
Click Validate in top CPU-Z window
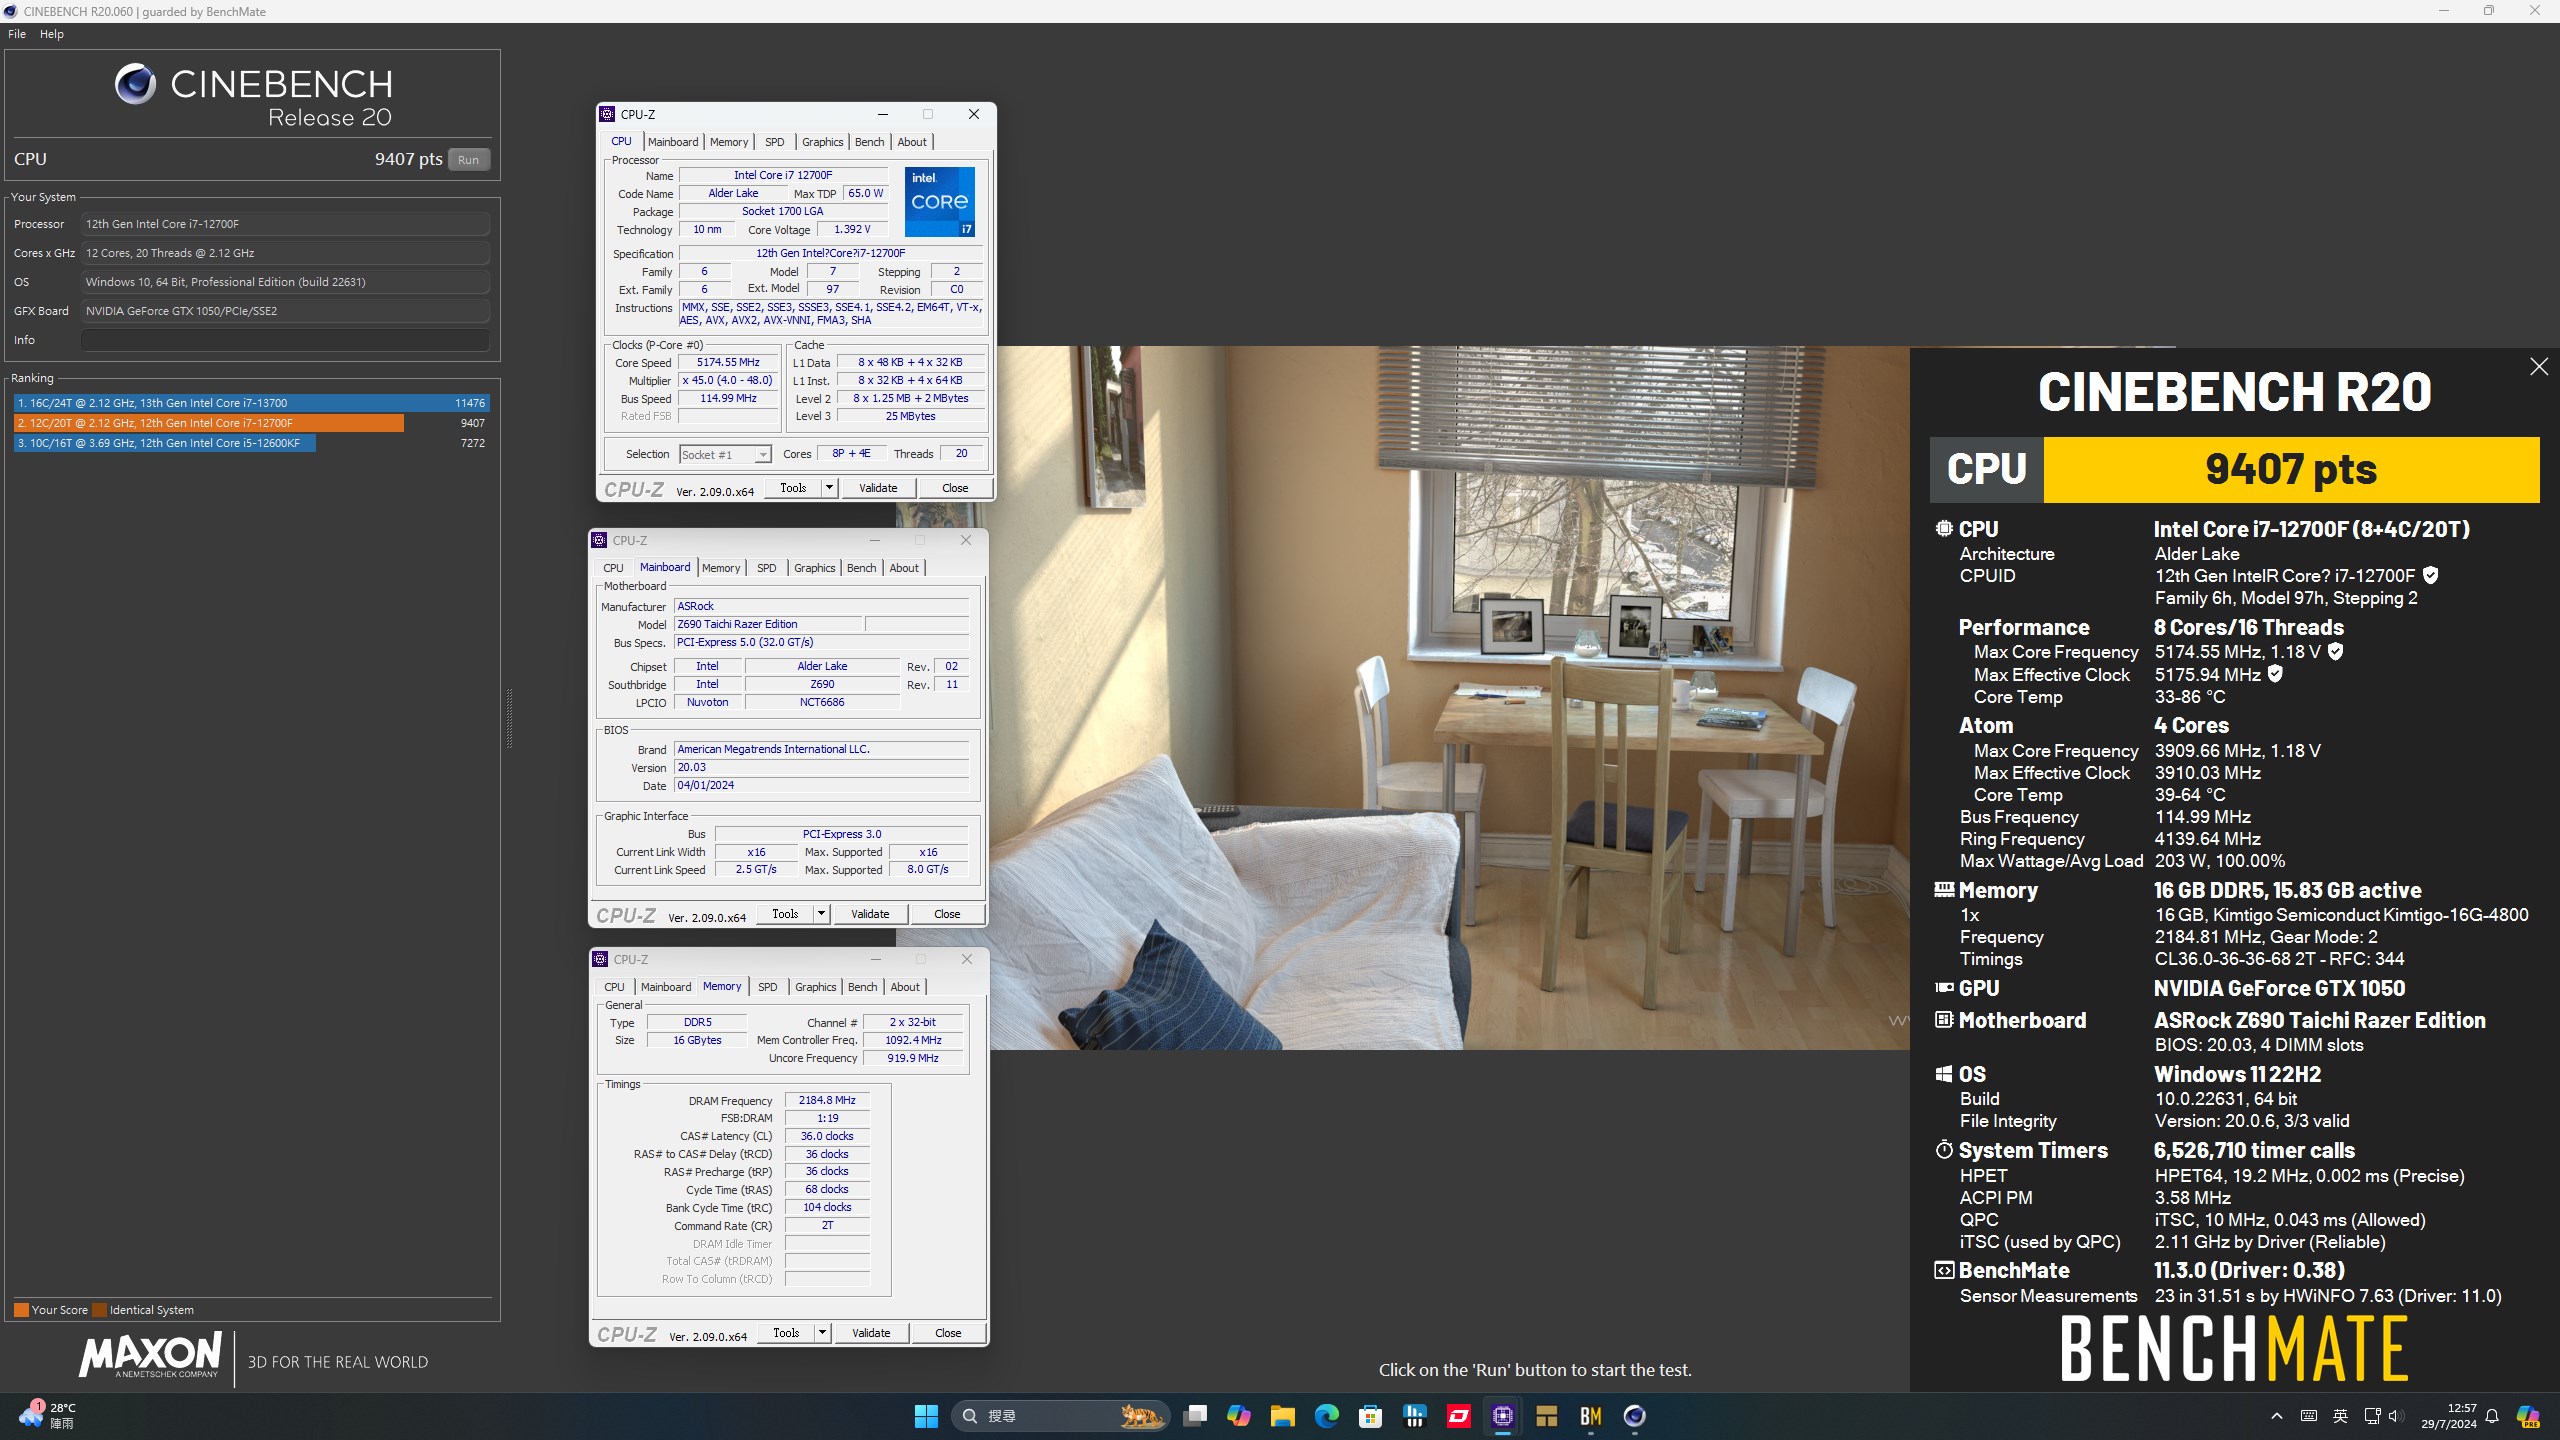pyautogui.click(x=878, y=488)
